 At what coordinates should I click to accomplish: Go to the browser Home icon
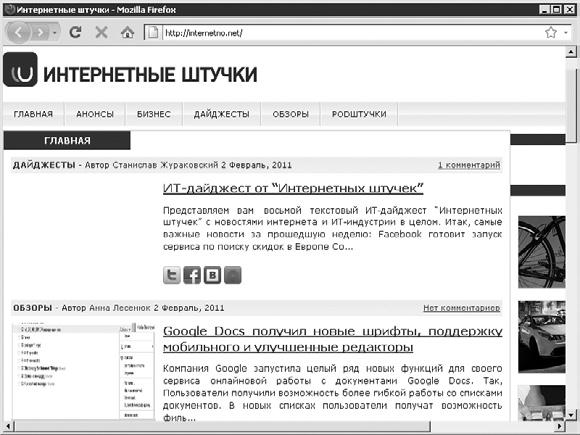[127, 33]
